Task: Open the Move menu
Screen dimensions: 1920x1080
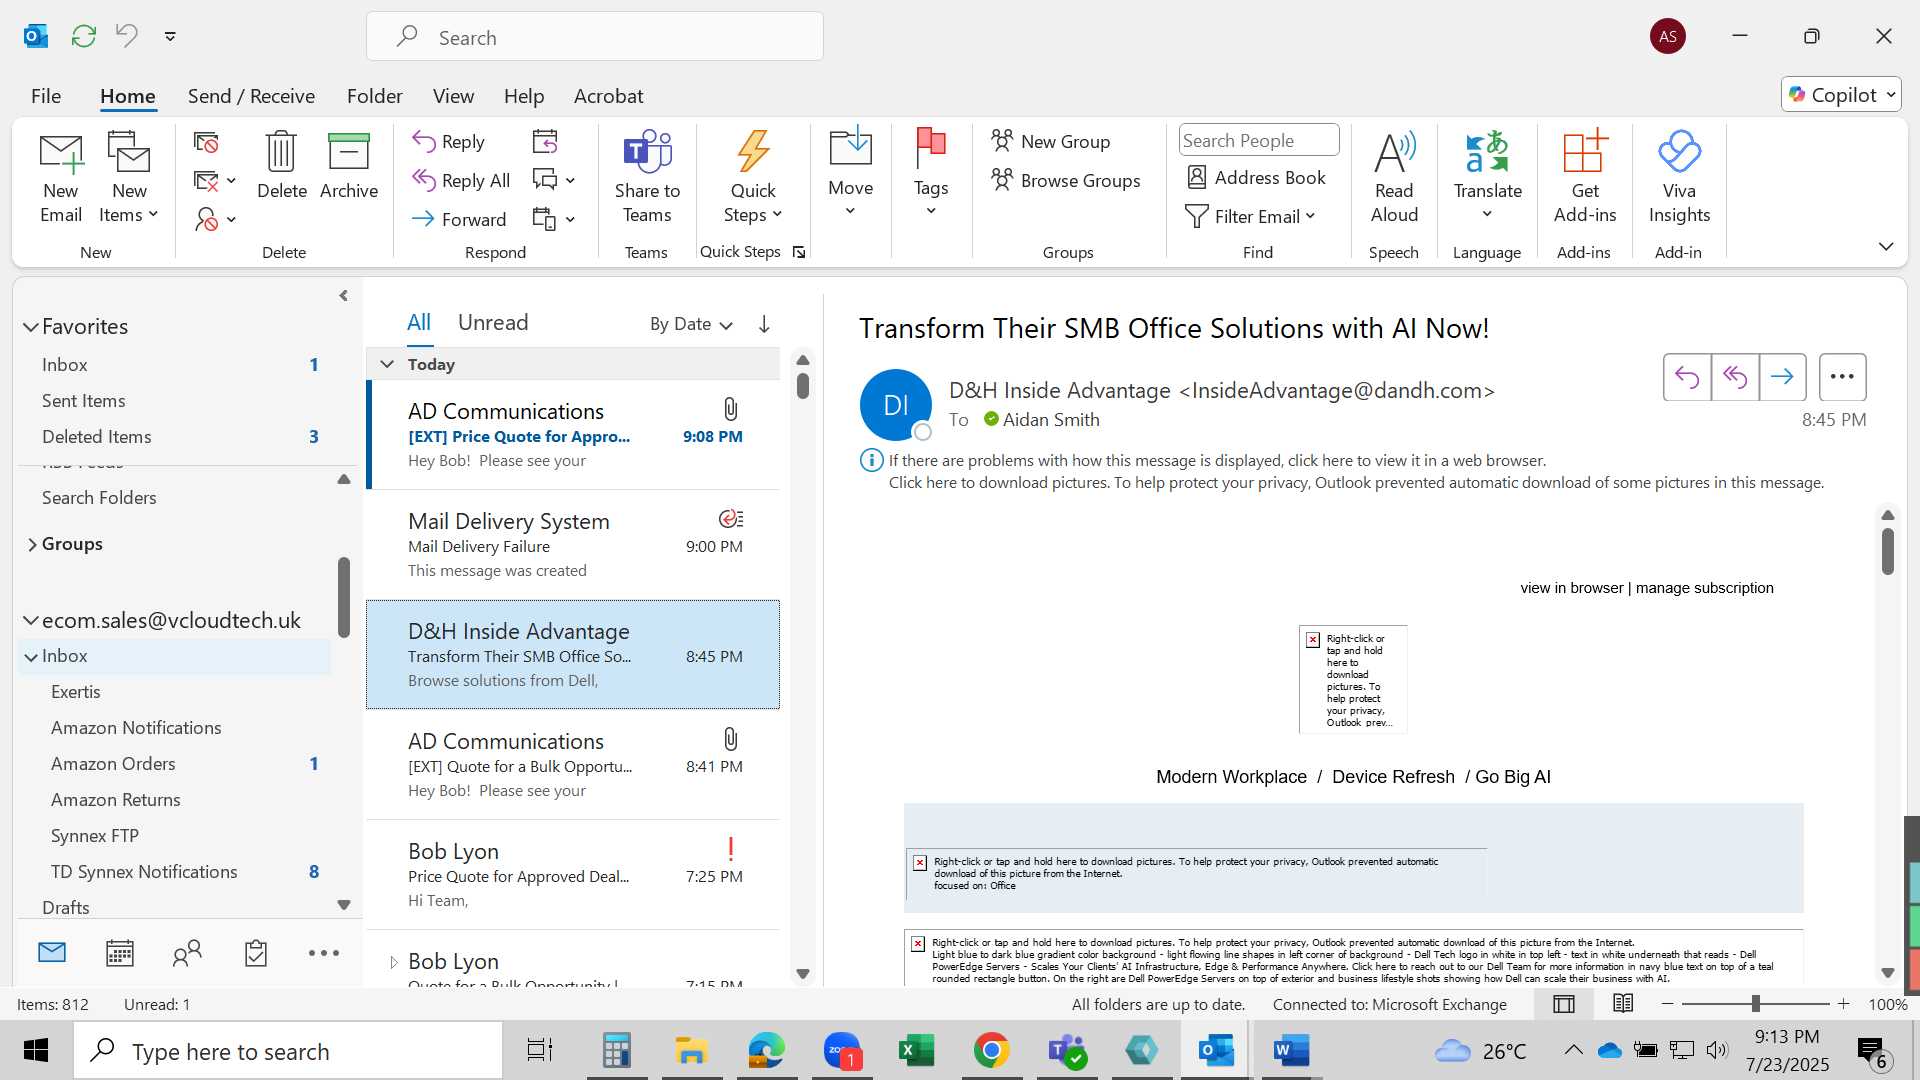Action: [851, 173]
